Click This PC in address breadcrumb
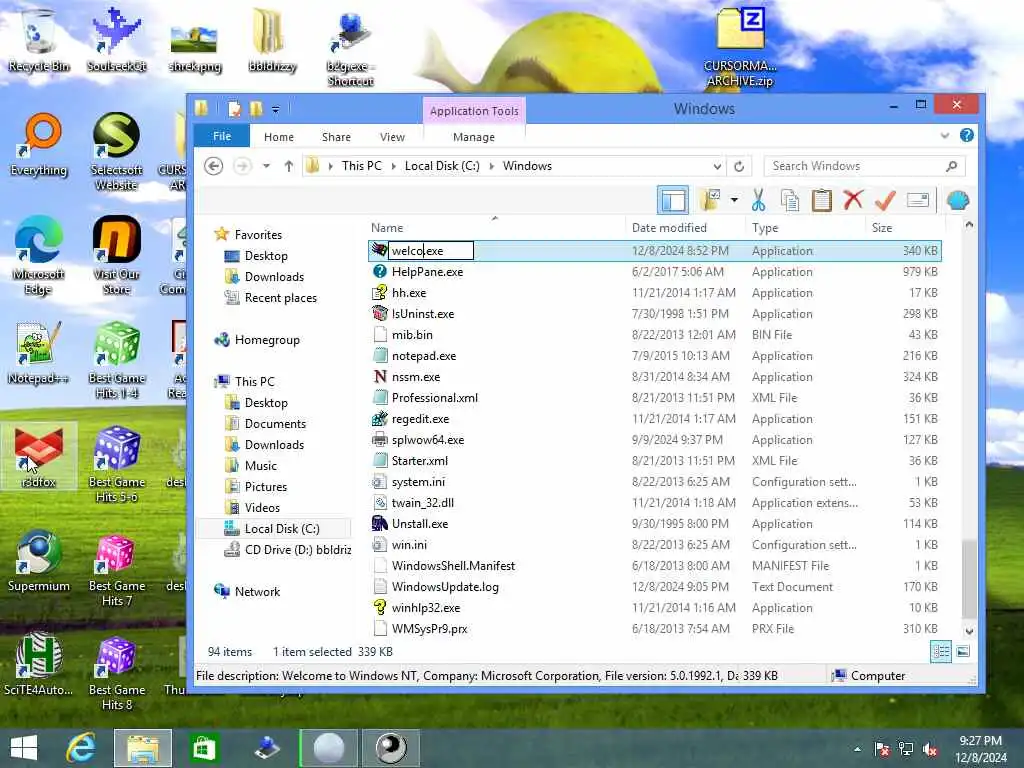 pyautogui.click(x=361, y=166)
